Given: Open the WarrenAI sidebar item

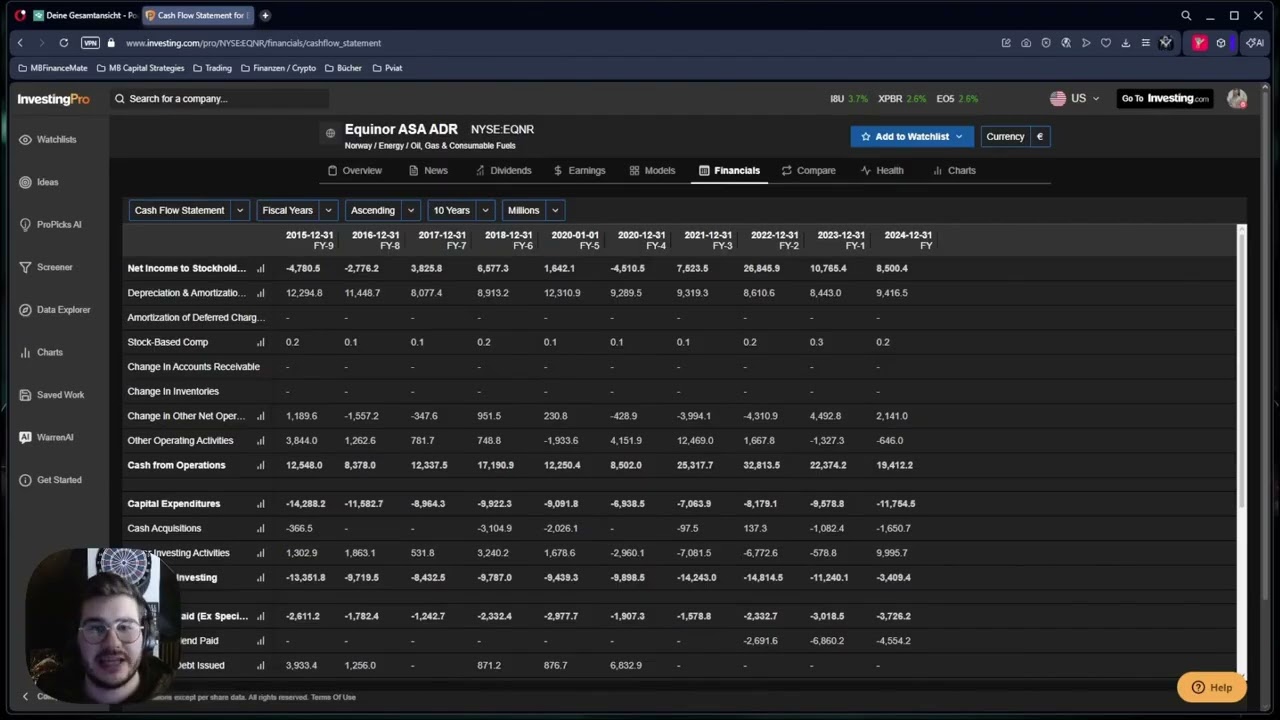Looking at the screenshot, I should tap(46, 437).
